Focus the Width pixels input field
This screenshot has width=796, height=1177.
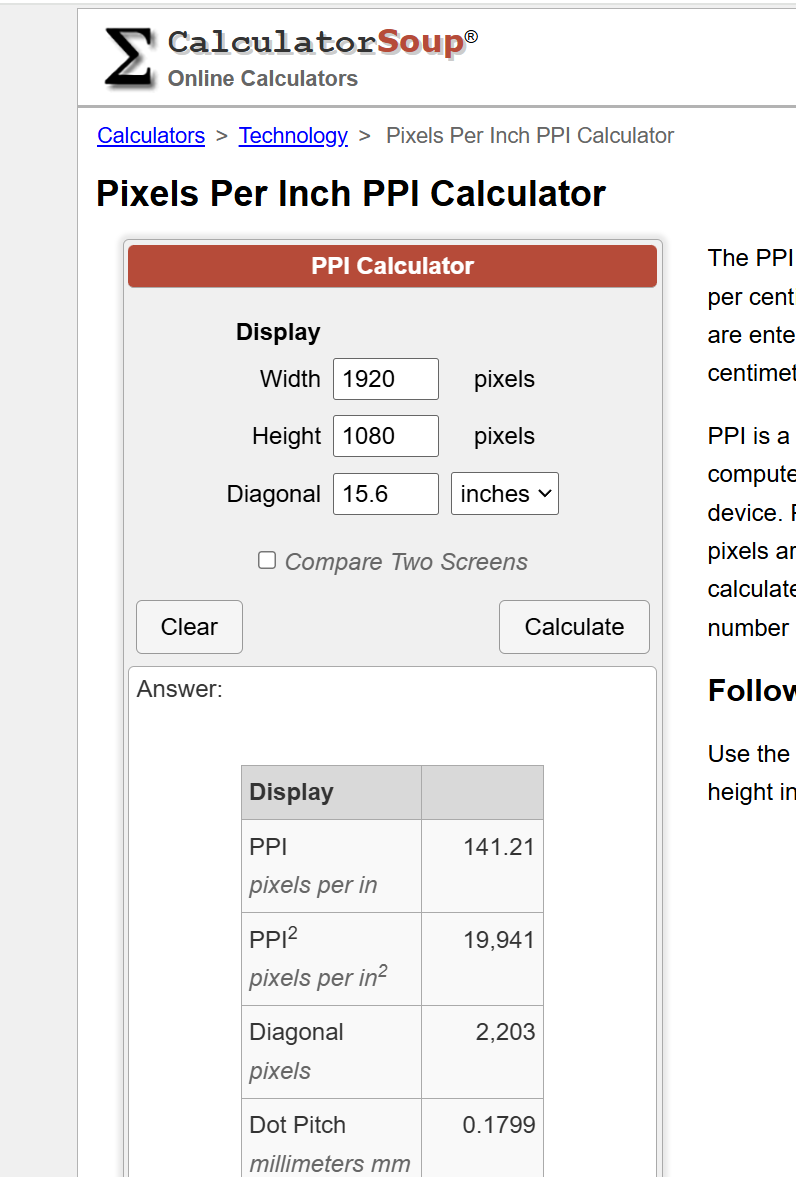(386, 378)
